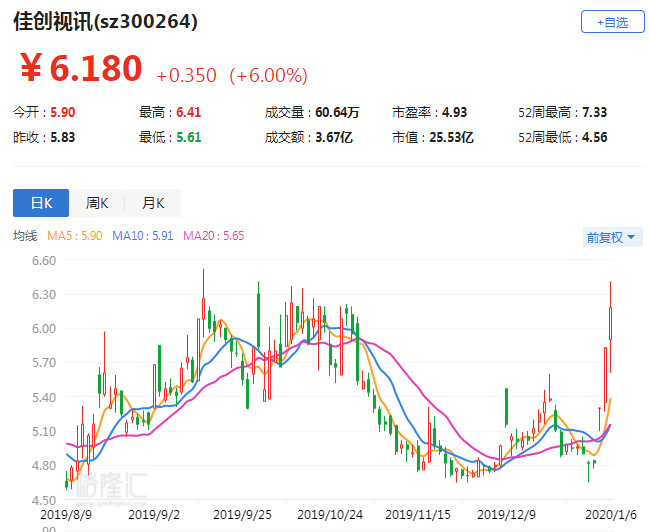Click the current price ¥6.180

click(x=81, y=68)
